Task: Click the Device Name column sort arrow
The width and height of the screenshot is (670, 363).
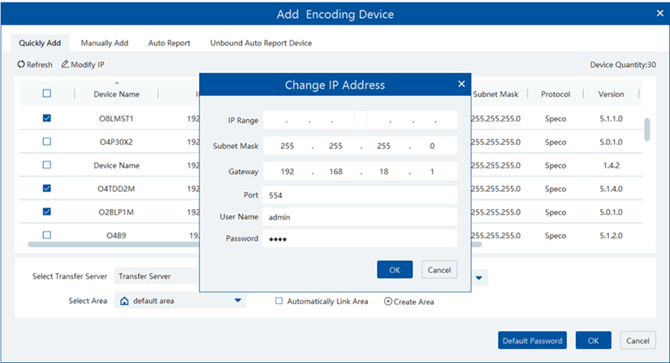Action: 117,83
